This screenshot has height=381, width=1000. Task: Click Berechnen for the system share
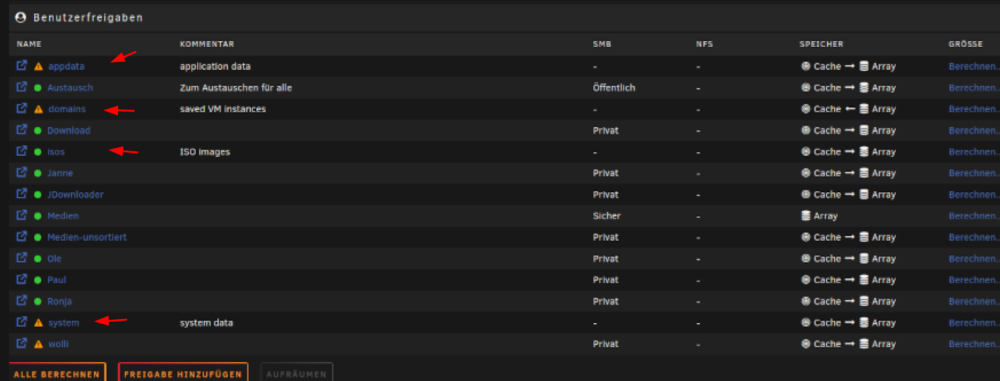974,323
